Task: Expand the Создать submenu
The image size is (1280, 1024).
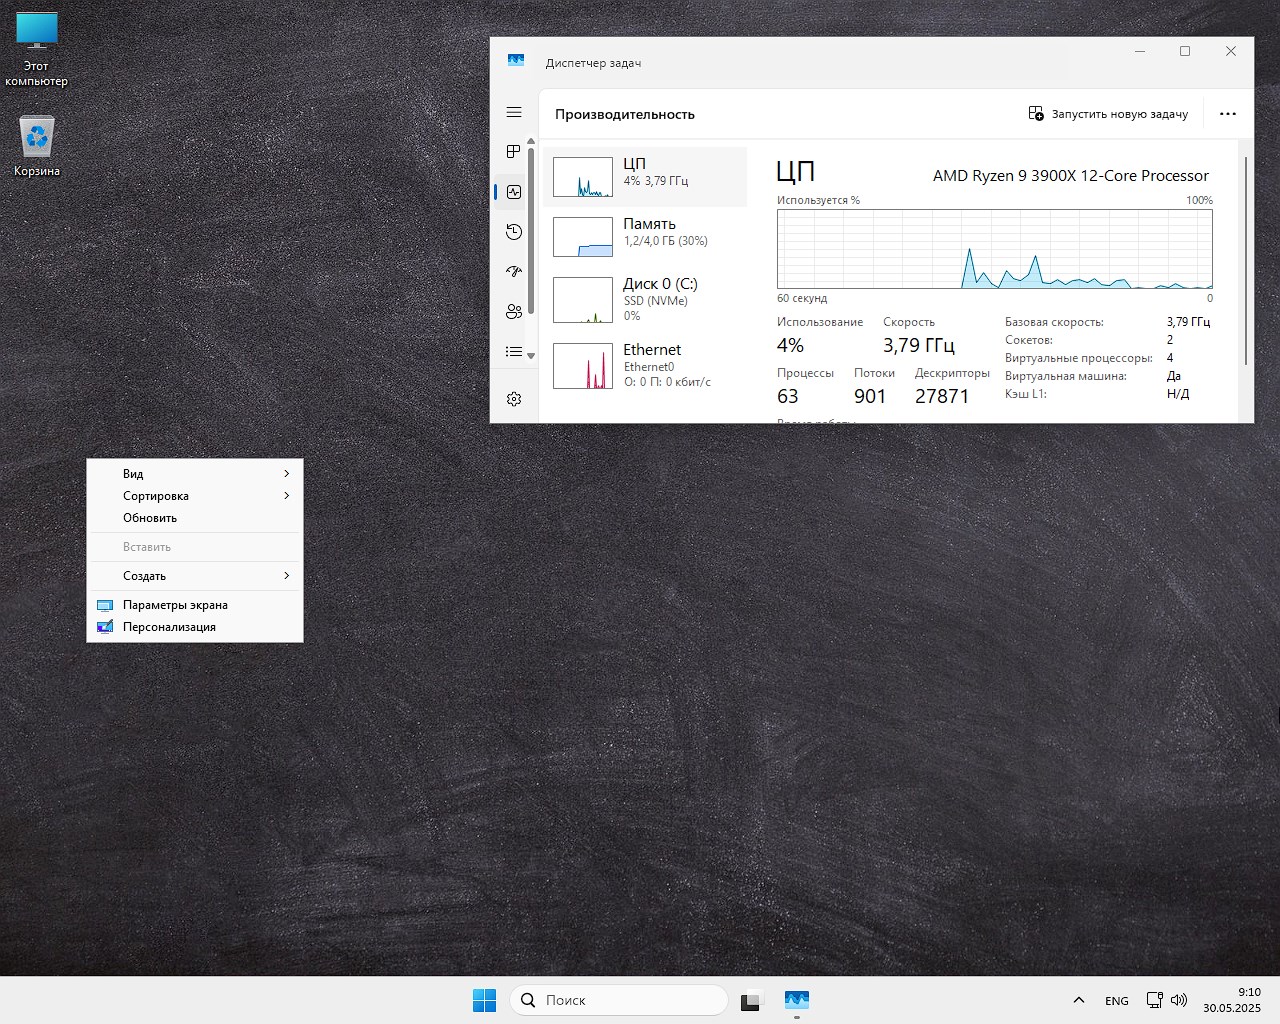Action: (195, 576)
